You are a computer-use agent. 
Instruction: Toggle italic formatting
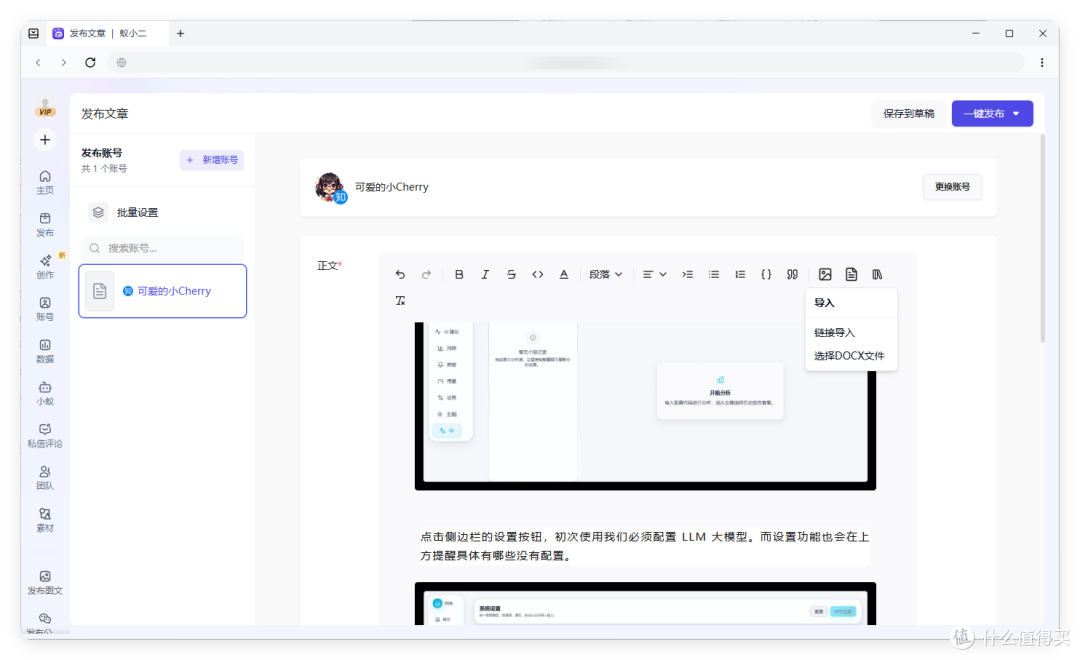click(x=485, y=274)
